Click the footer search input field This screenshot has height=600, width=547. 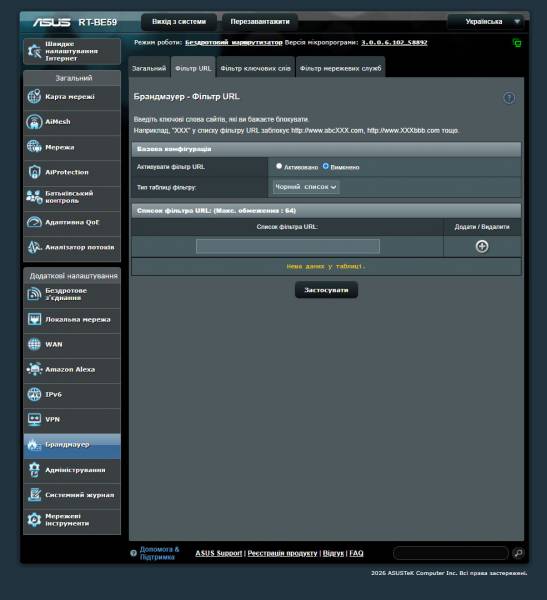(451, 553)
